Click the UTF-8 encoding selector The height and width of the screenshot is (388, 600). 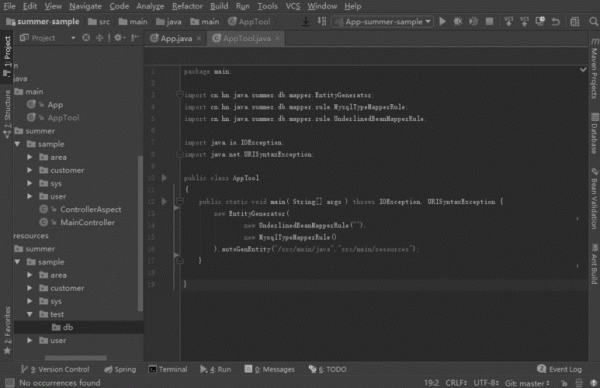[x=486, y=383]
